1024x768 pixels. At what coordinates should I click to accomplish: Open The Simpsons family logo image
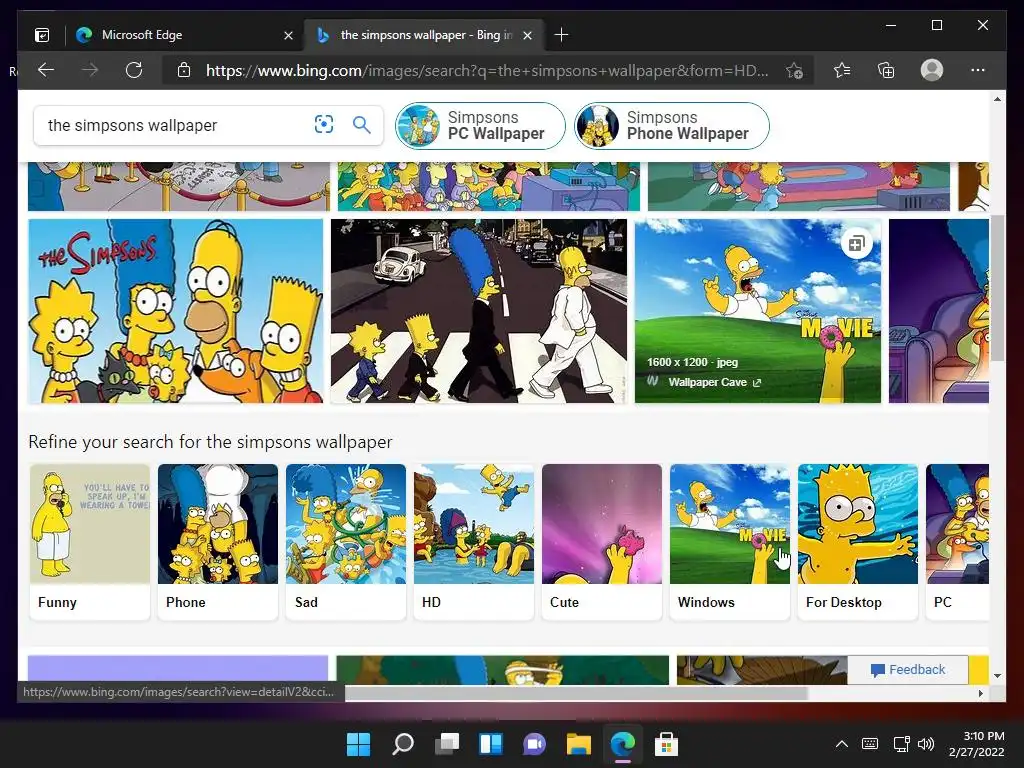pos(176,311)
